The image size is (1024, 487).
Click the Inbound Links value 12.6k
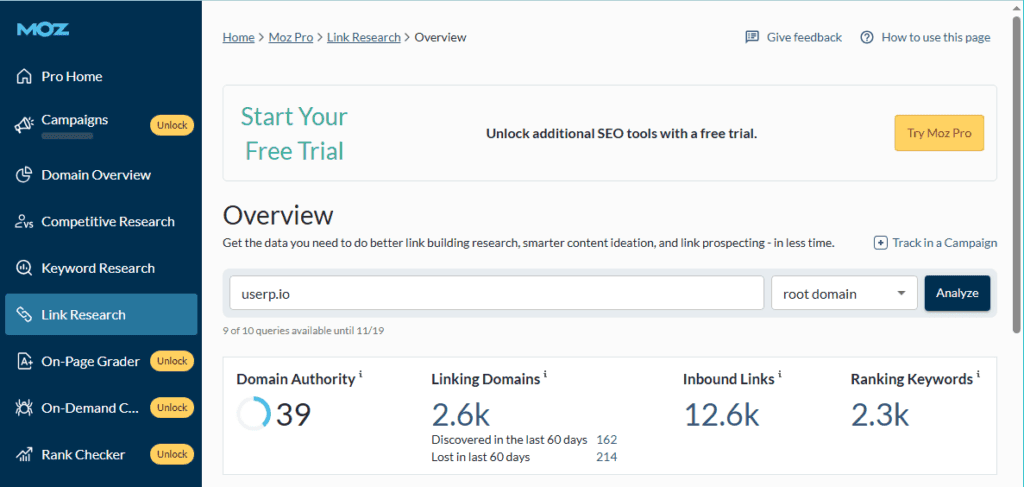tap(722, 414)
